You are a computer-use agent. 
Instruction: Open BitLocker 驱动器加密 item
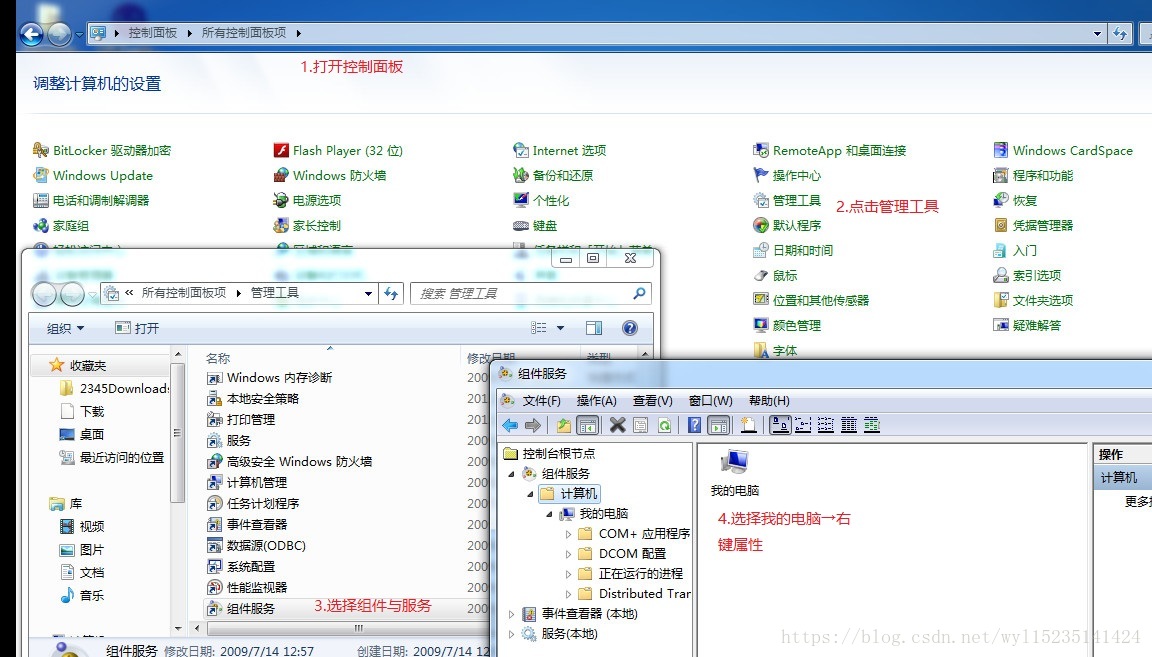click(112, 151)
